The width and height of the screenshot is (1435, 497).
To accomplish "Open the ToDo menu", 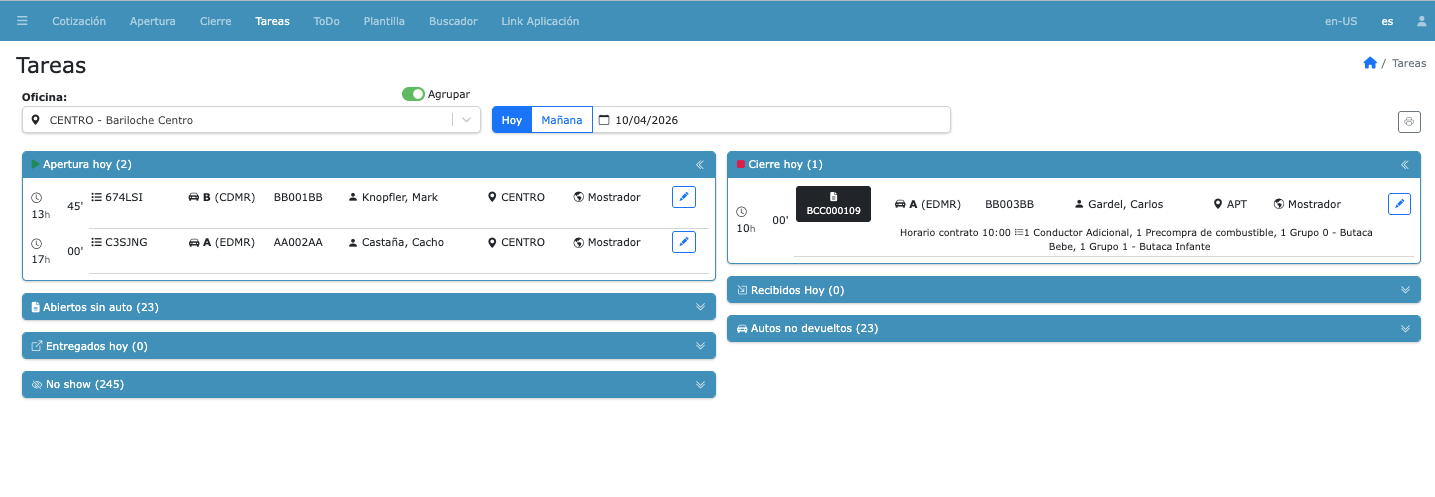I will (326, 21).
